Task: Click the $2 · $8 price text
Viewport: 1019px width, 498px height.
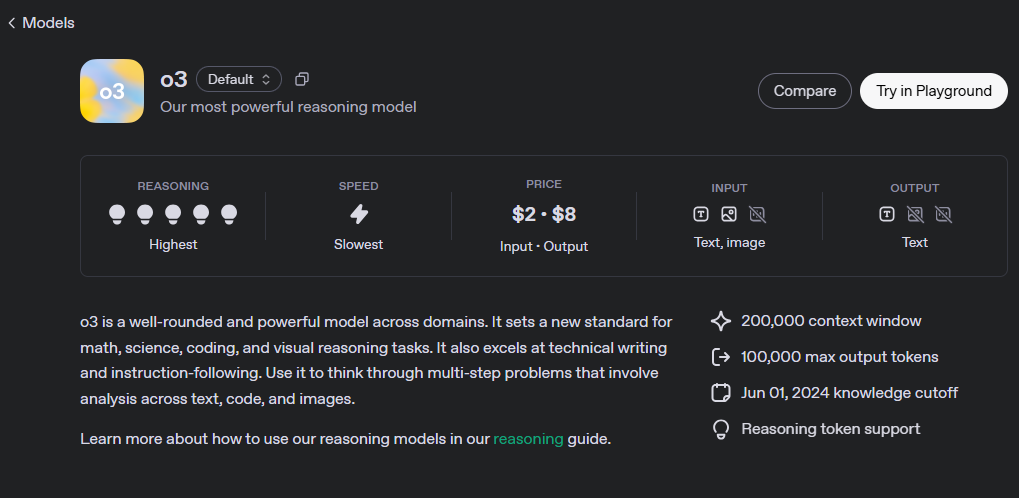Action: pyautogui.click(x=543, y=214)
